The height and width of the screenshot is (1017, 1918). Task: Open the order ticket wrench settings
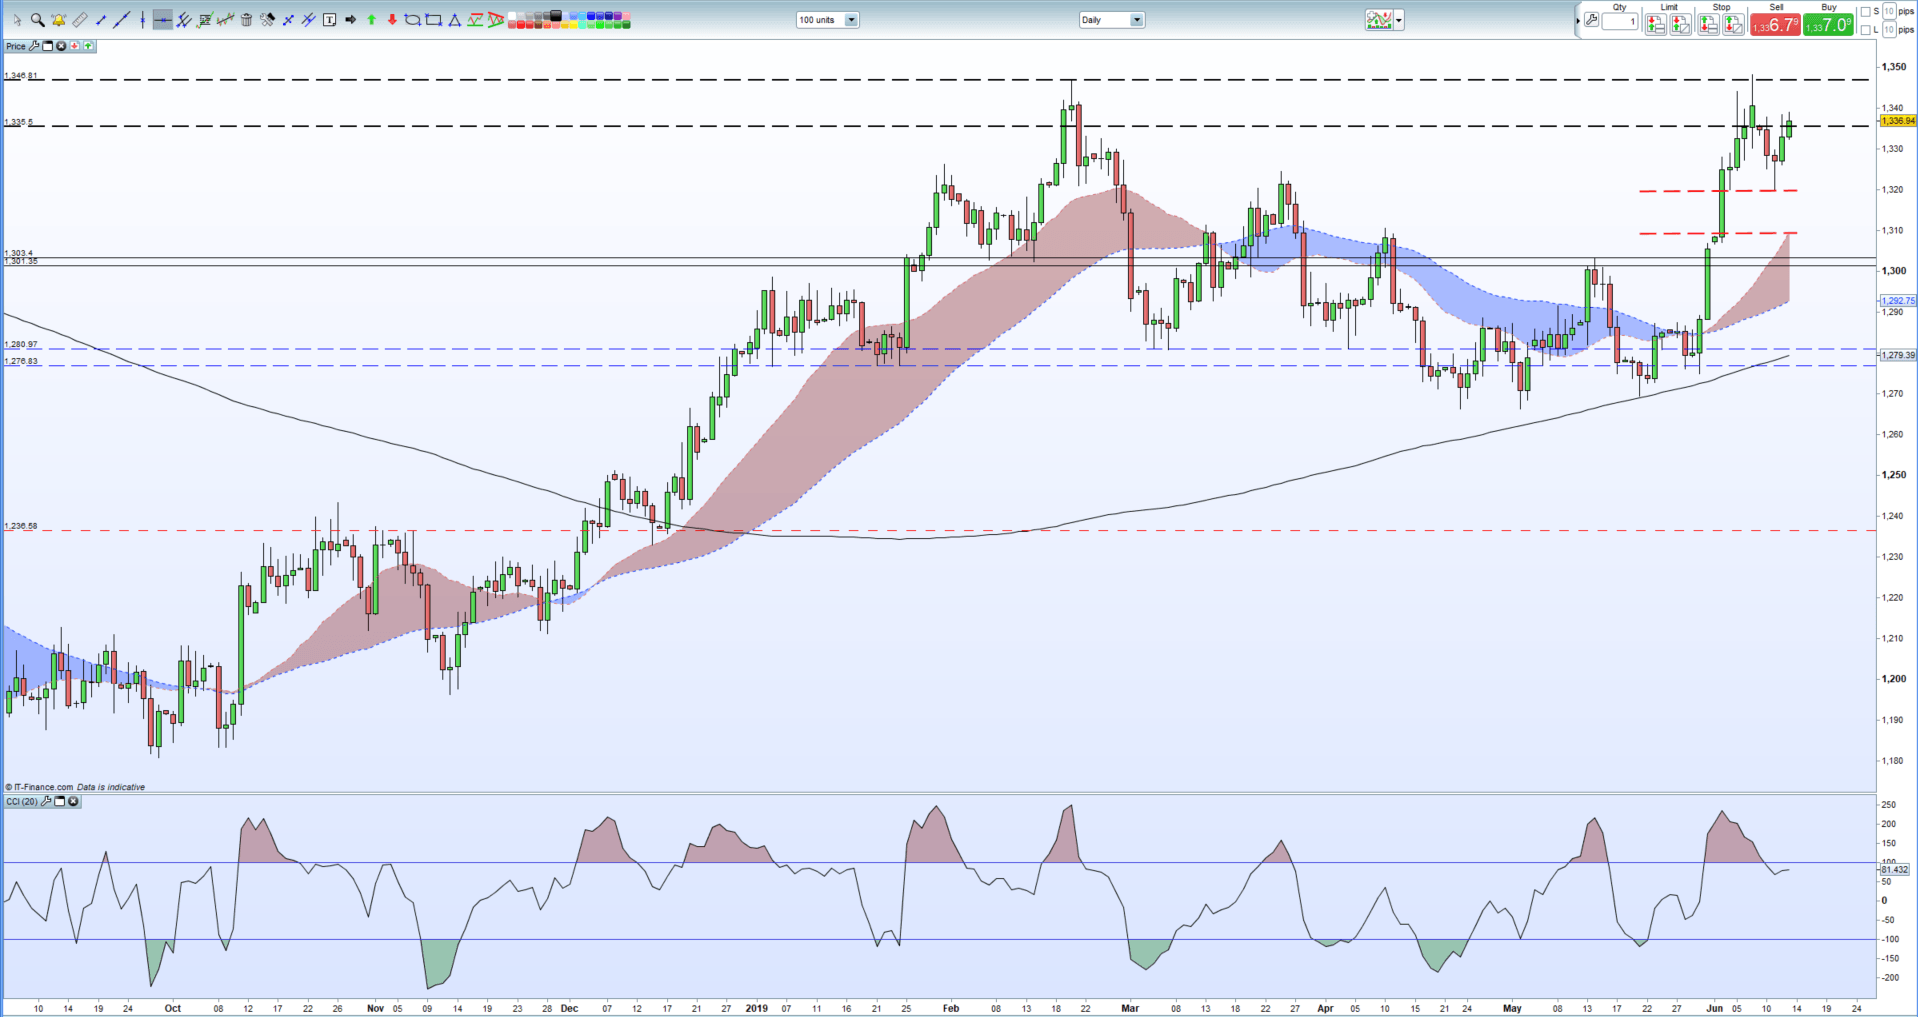[x=1591, y=20]
